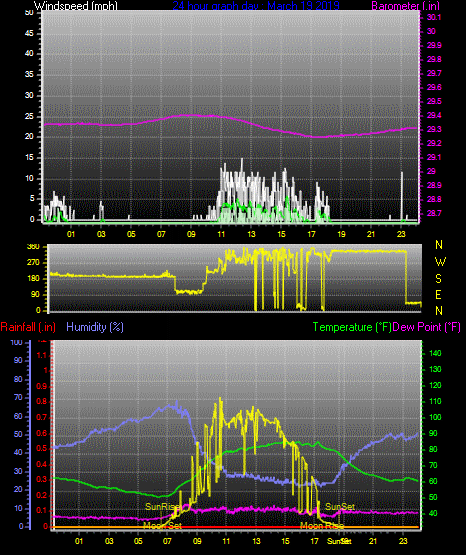The width and height of the screenshot is (466, 555).
Task: Click the 'SunRise' marker label
Action: coord(162,507)
